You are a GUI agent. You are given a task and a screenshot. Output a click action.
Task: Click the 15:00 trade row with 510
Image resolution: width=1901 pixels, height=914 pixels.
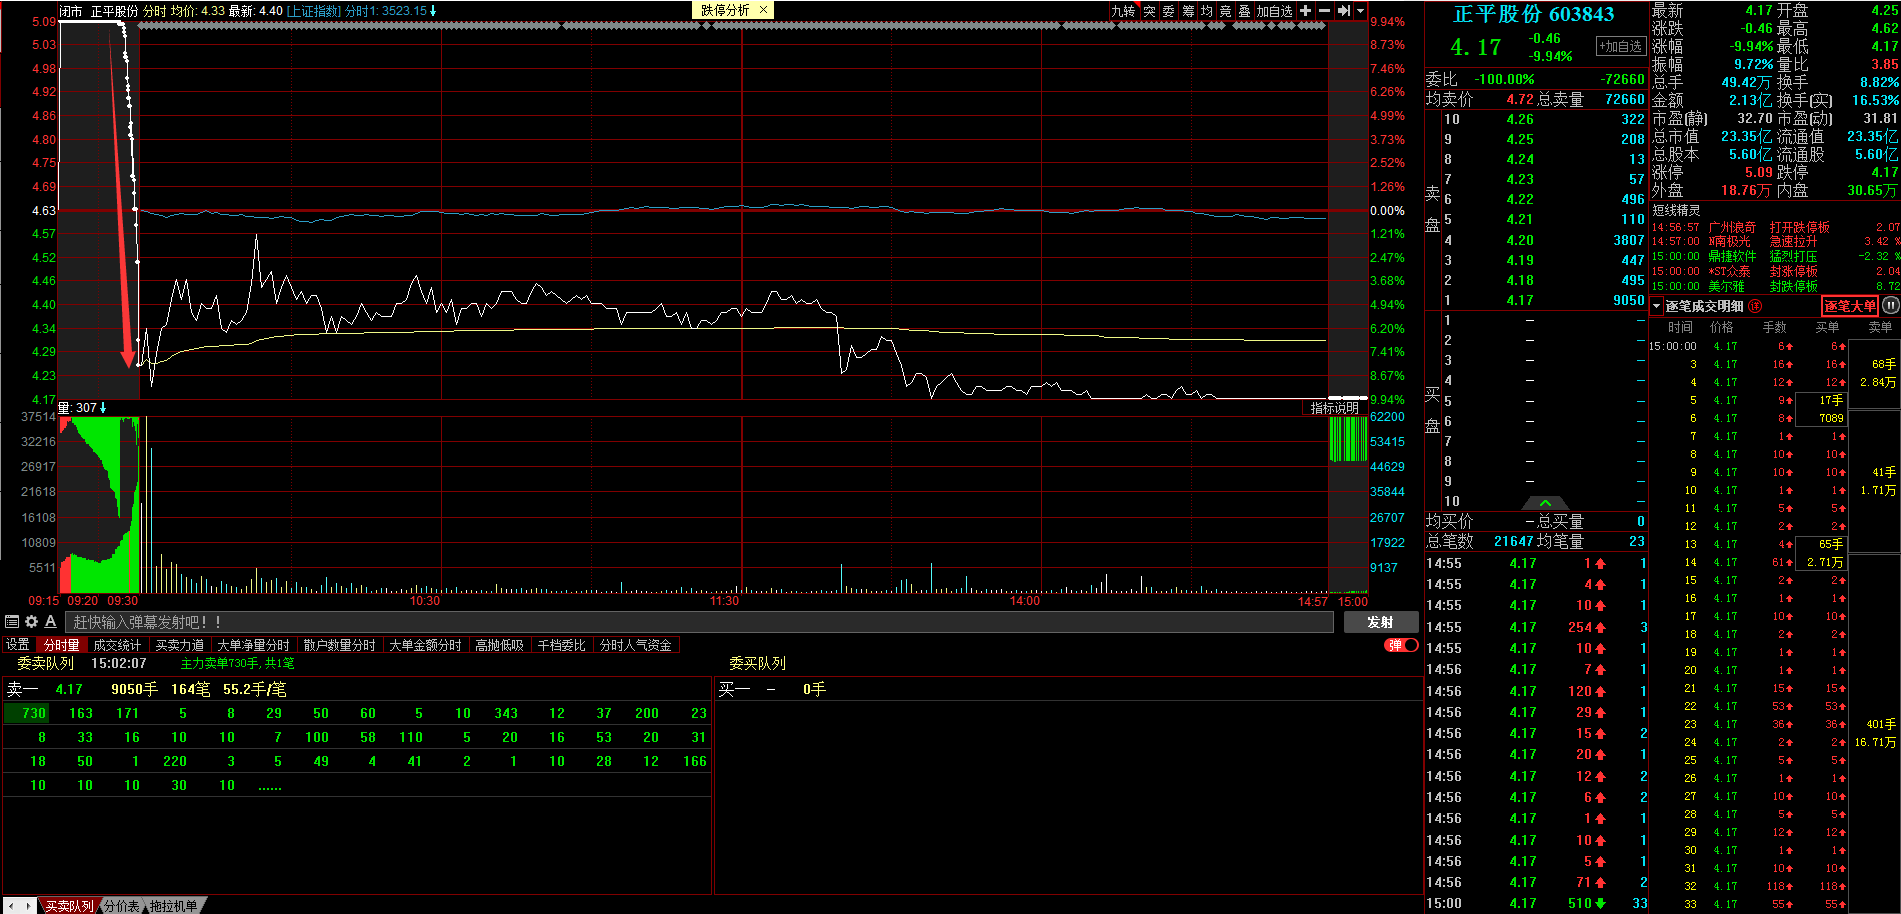click(1536, 903)
